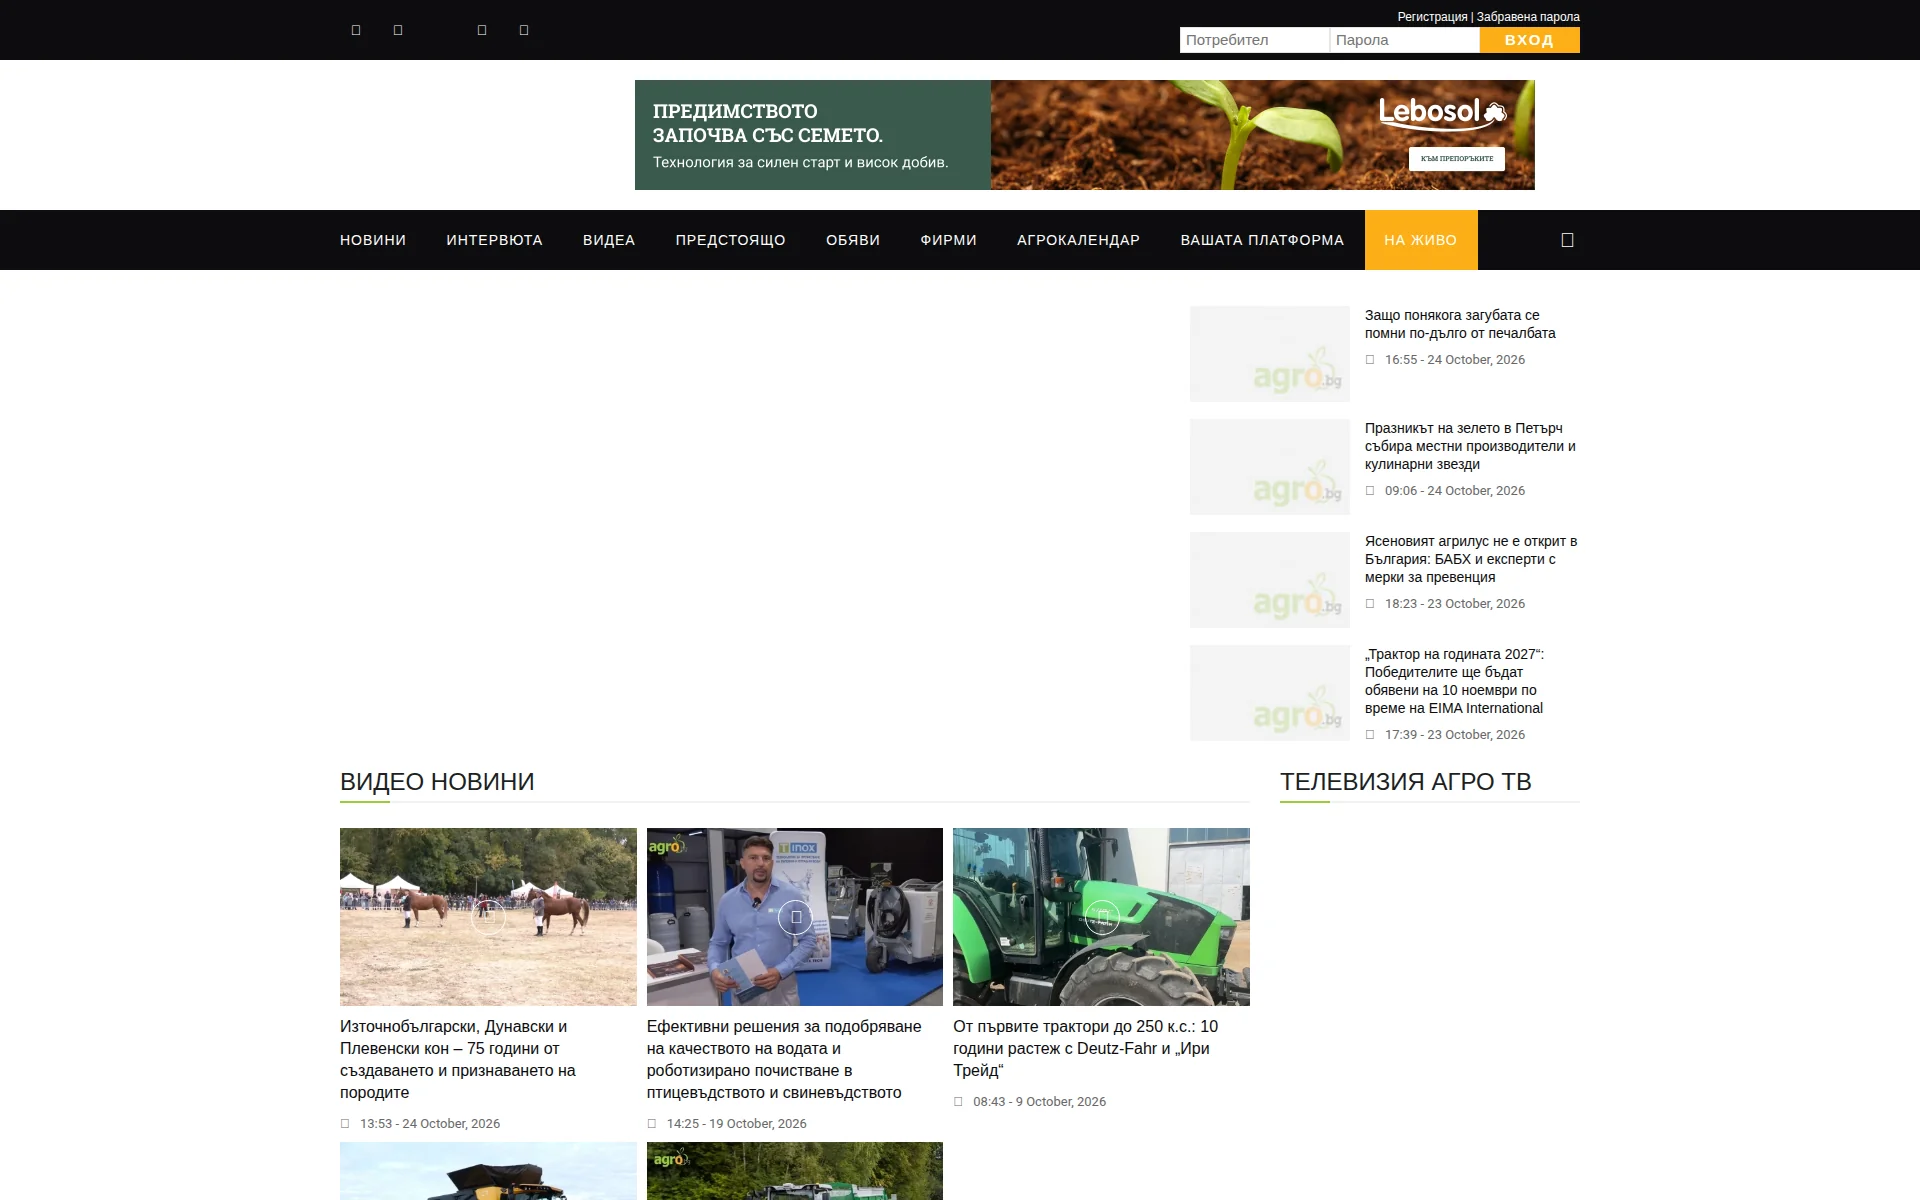Click date '16:55 - 24 October, 2026'
This screenshot has height=1200, width=1920.
pyautogui.click(x=1455, y=360)
